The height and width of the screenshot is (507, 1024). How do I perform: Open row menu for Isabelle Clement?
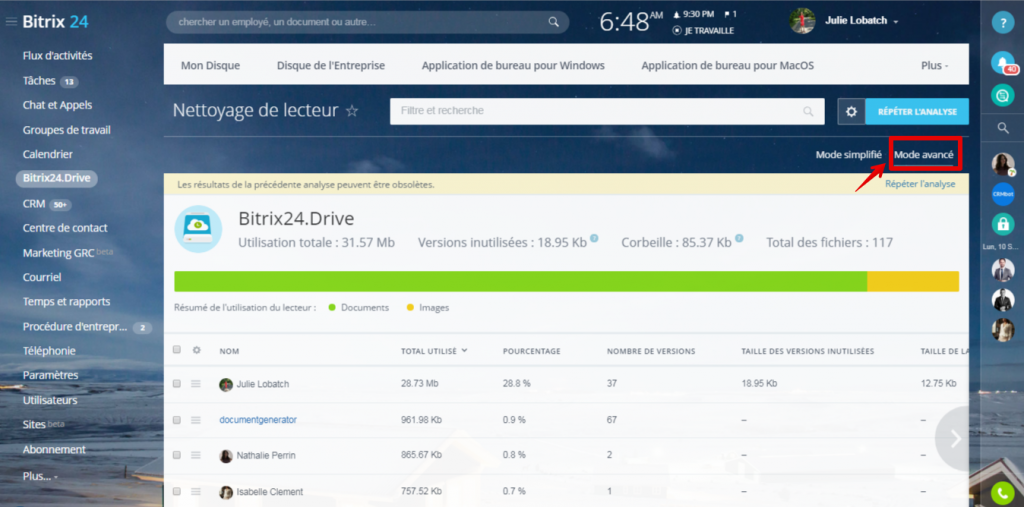[196, 491]
